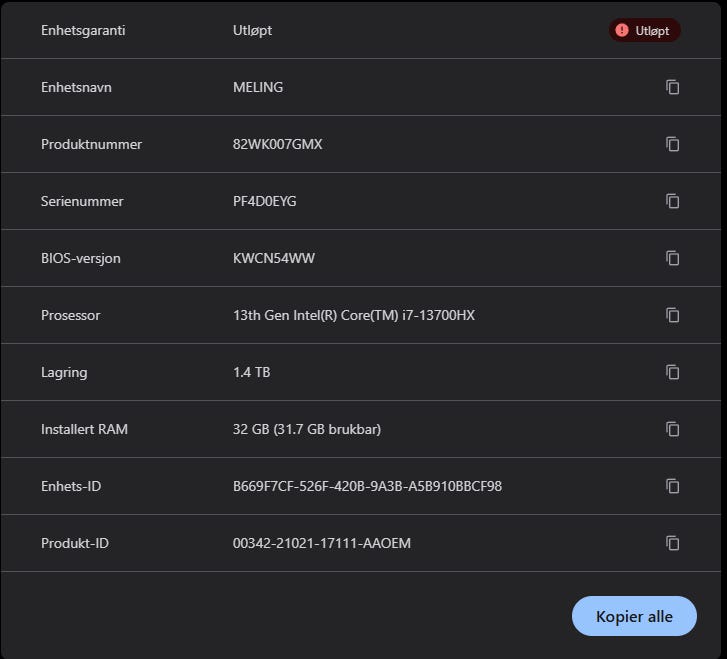Copy the Produktnummer value
Screen dimensions: 727x659
click(673, 144)
